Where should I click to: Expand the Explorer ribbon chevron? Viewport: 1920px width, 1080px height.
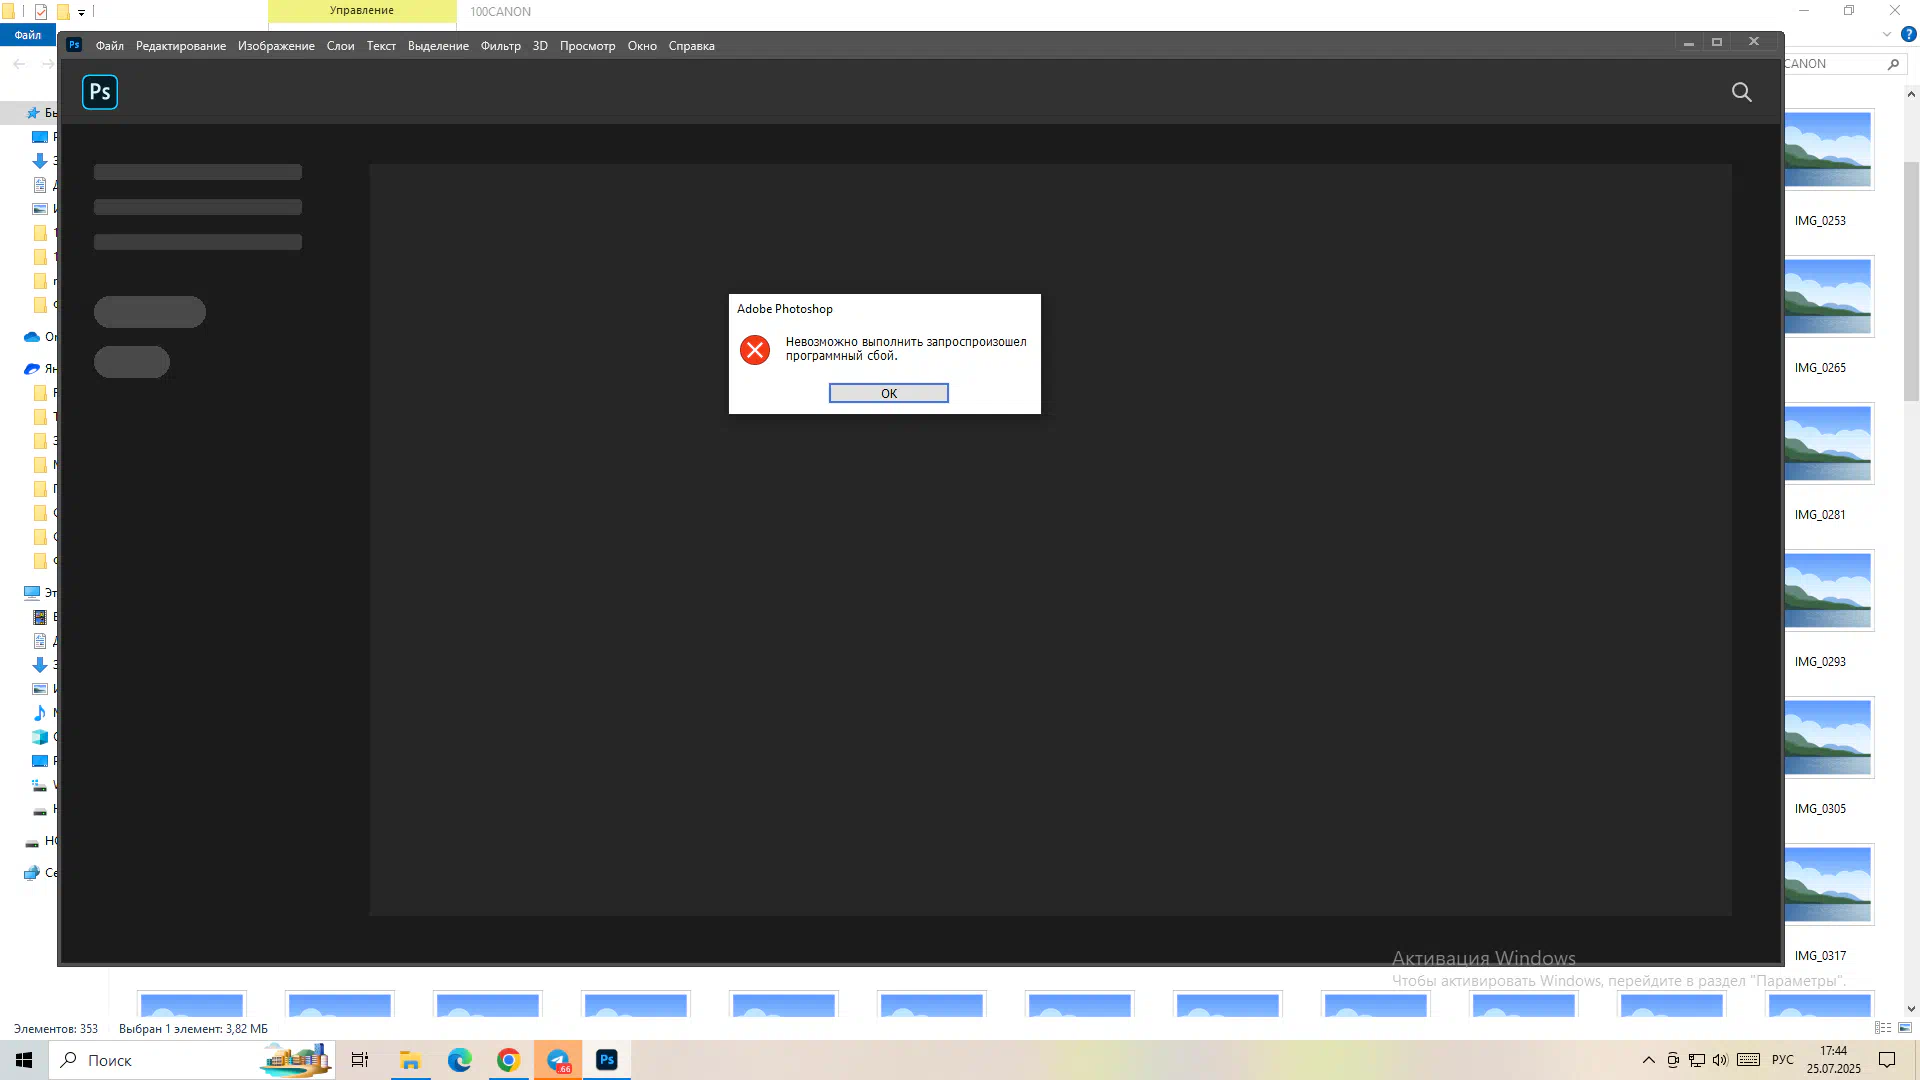pyautogui.click(x=1887, y=34)
